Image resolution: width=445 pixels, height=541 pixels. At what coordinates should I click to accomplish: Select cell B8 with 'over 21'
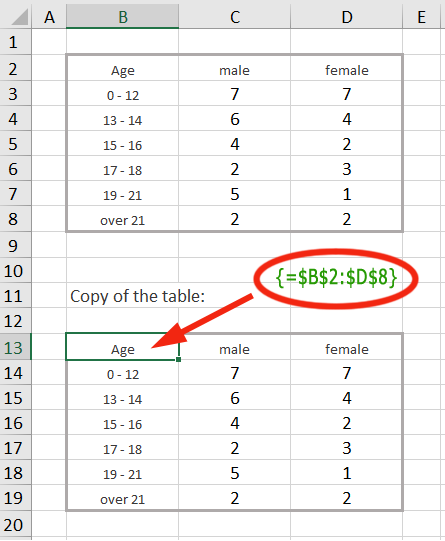pyautogui.click(x=122, y=219)
